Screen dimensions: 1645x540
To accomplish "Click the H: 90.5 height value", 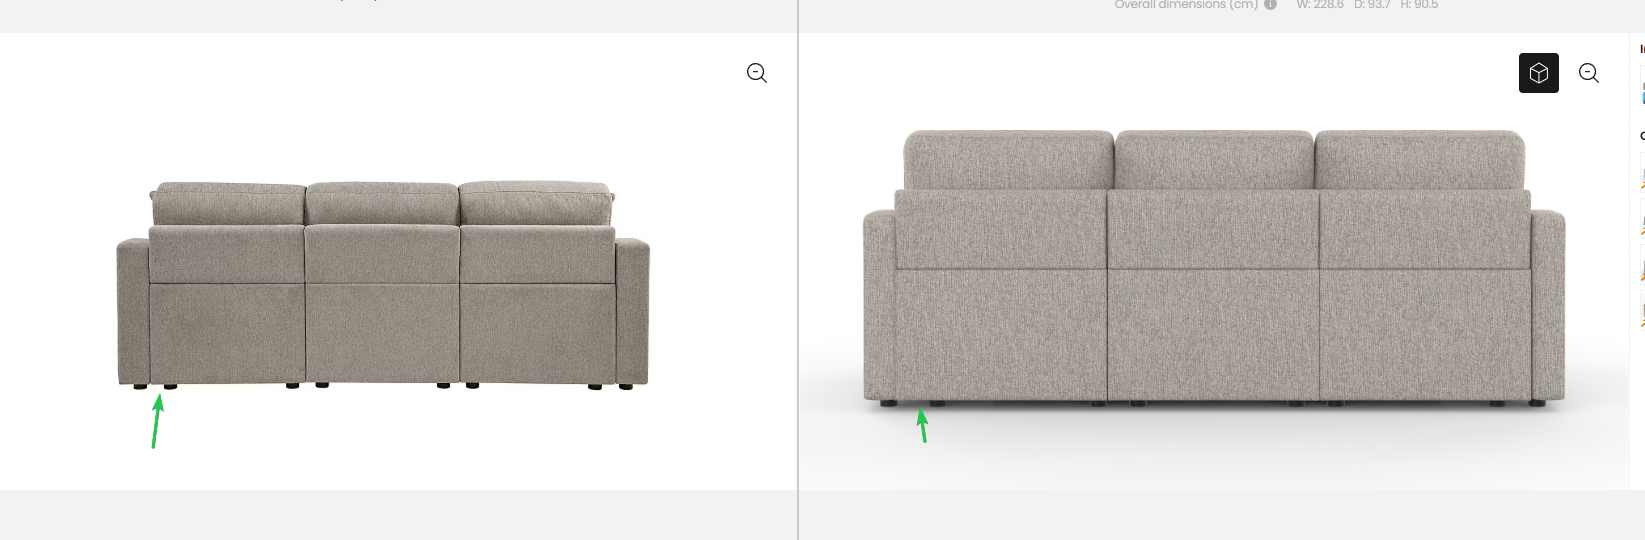I will (1419, 5).
